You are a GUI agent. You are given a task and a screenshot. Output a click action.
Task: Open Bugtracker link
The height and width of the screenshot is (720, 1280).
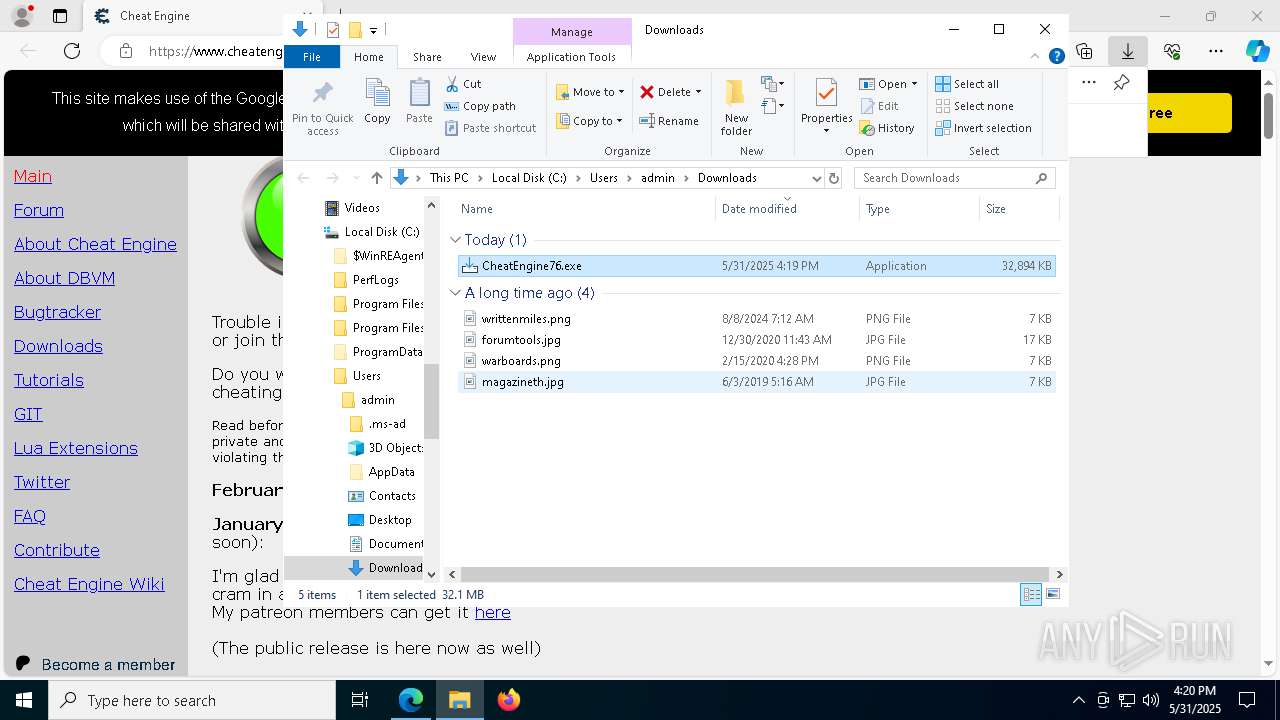point(57,312)
